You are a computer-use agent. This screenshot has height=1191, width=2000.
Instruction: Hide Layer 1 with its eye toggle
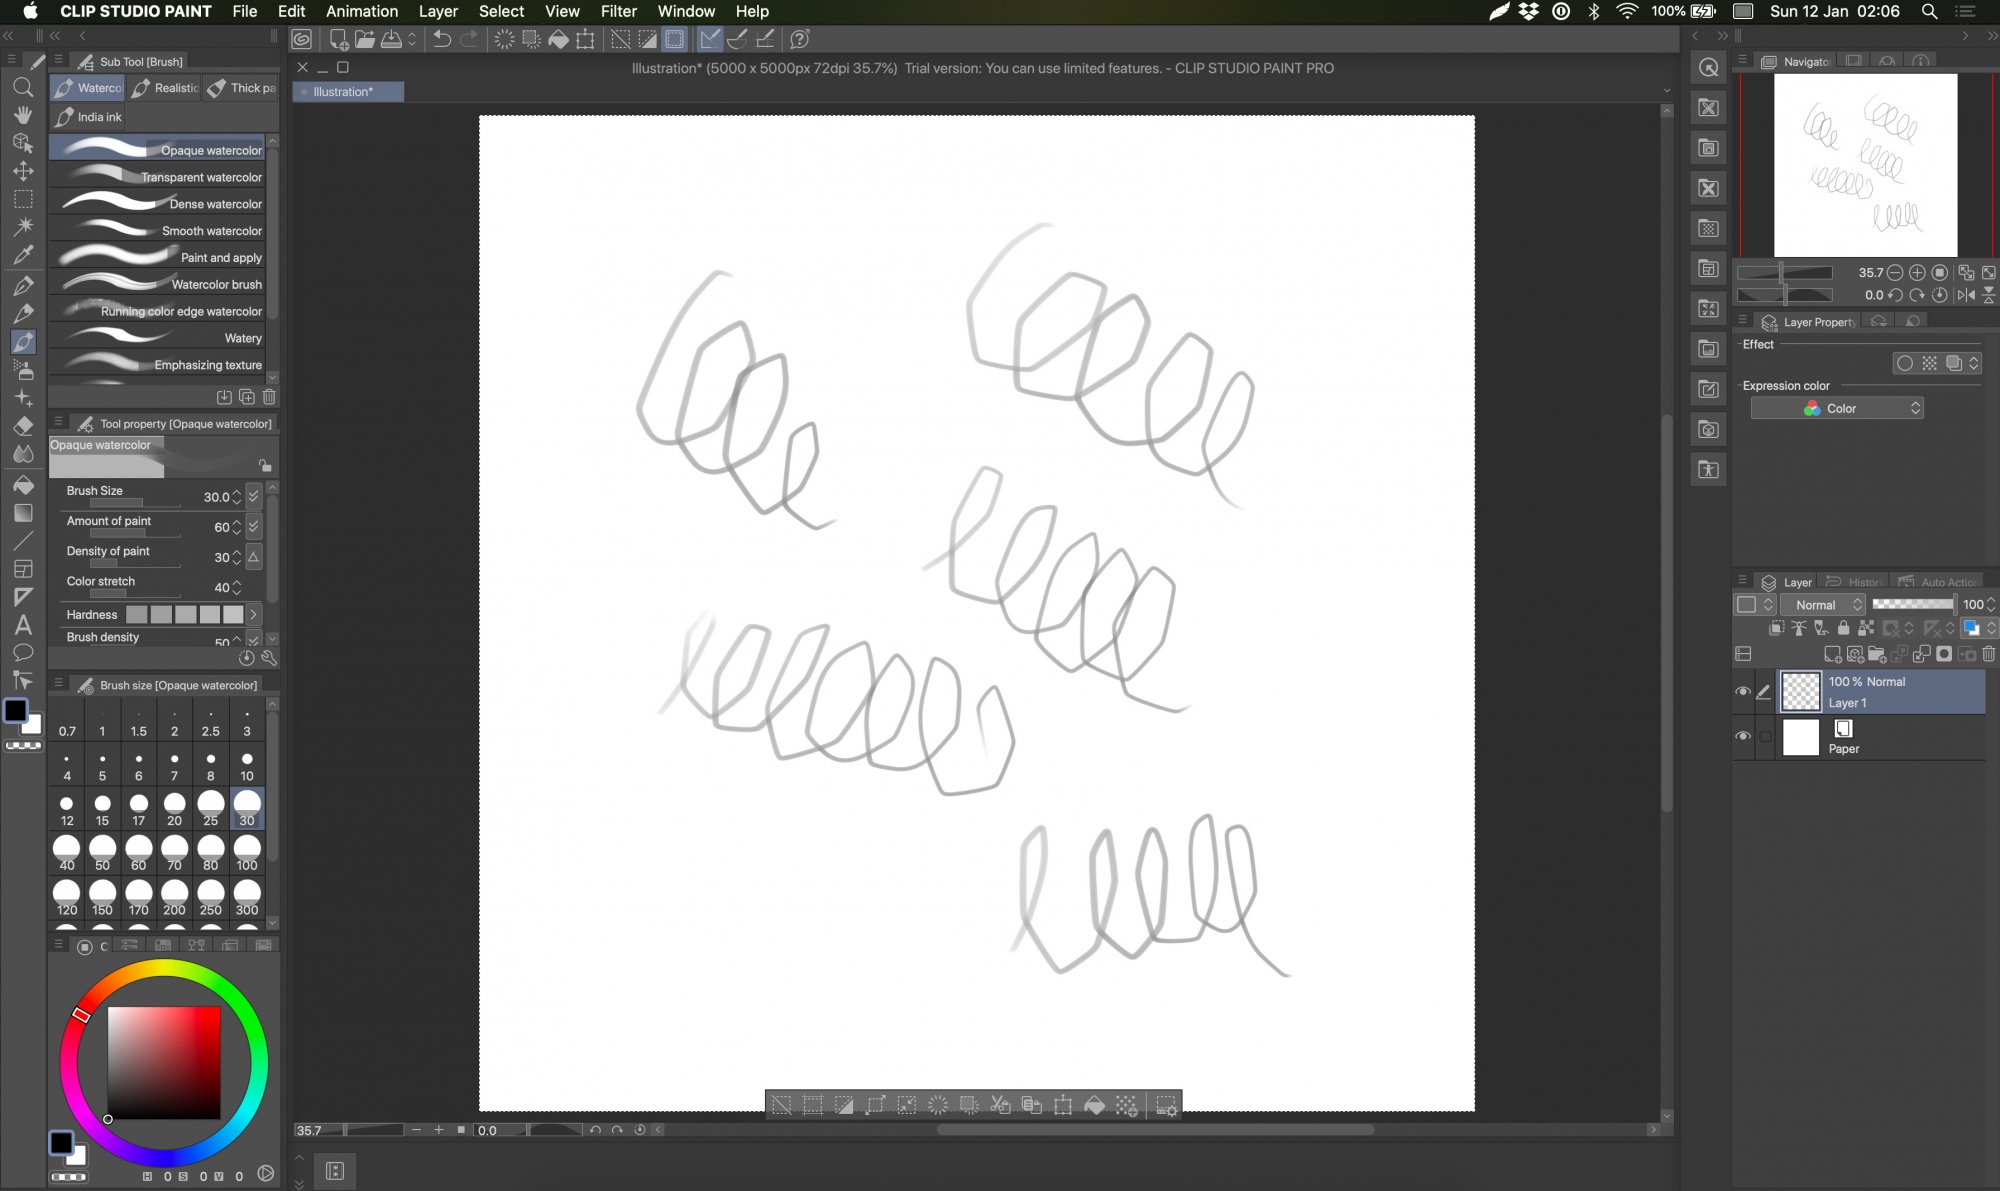[1741, 691]
